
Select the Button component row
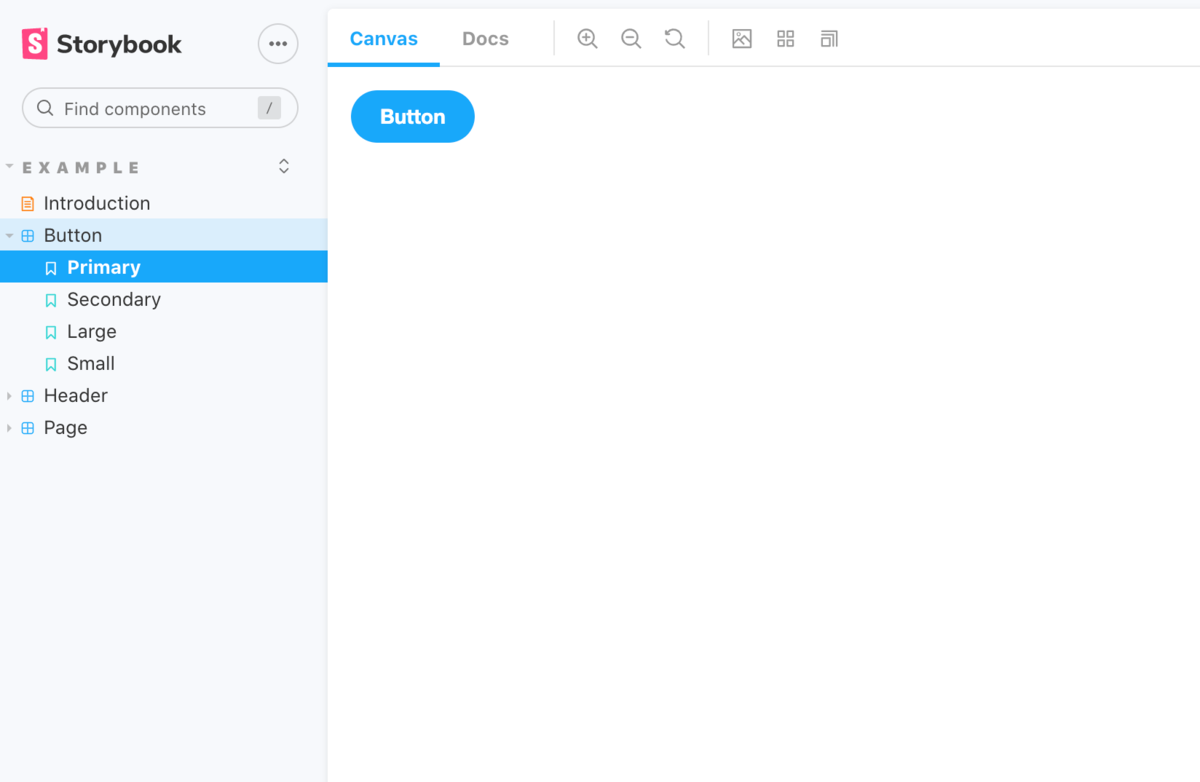(x=164, y=235)
